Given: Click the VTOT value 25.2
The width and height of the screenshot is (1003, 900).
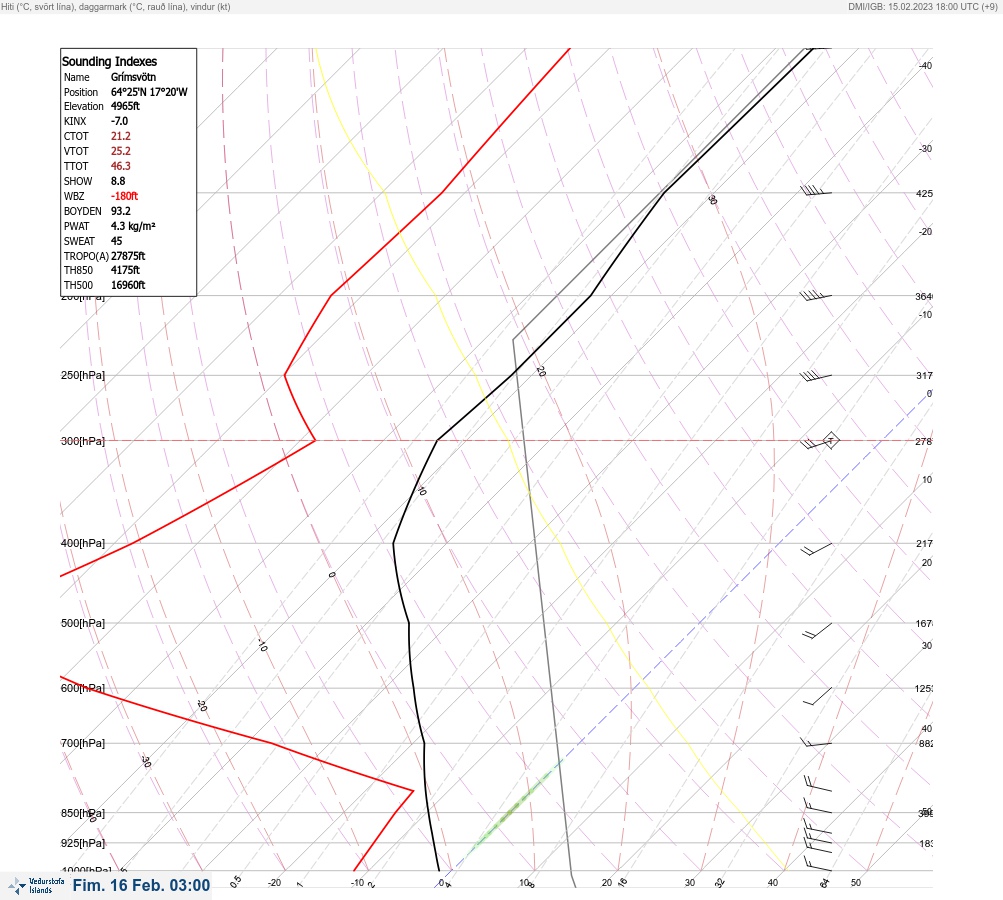Looking at the screenshot, I should point(120,151).
